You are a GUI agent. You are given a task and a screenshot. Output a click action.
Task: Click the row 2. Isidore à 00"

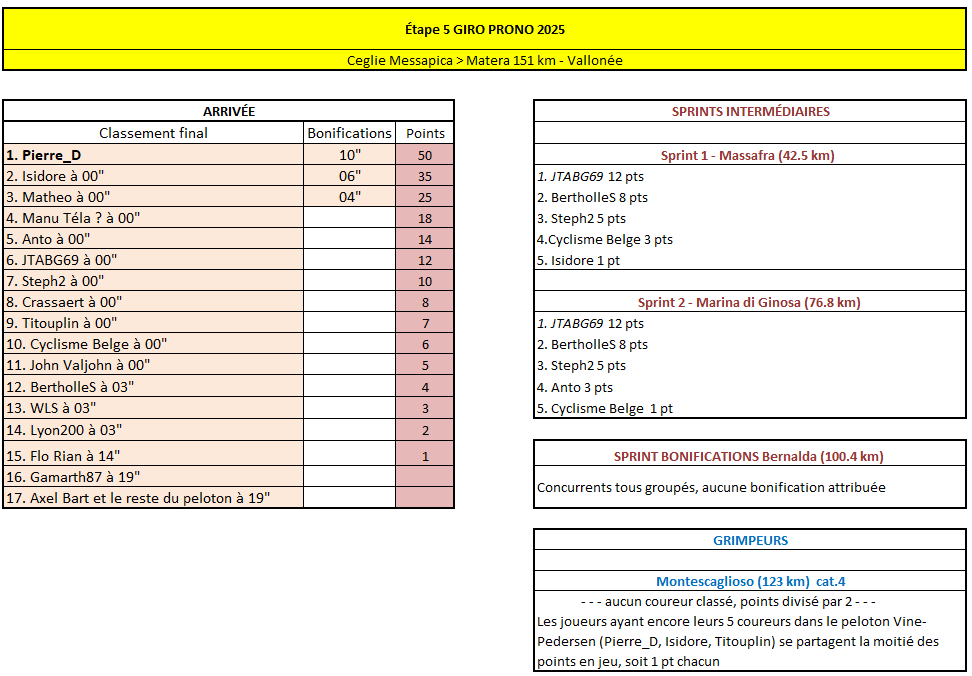point(154,176)
